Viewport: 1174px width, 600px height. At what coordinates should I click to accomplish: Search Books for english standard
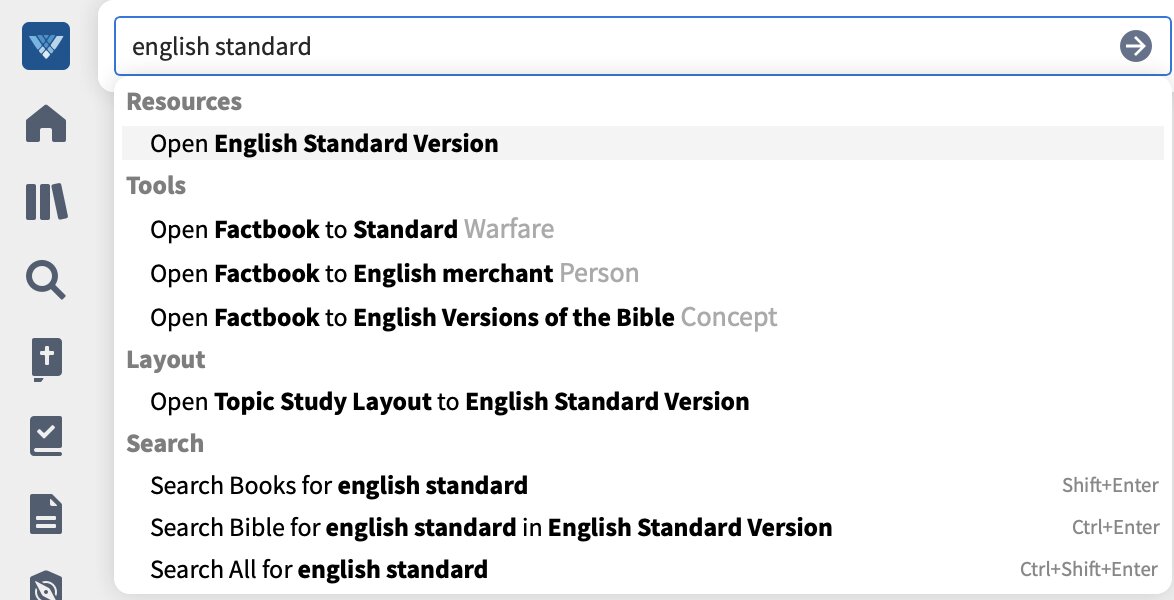pyautogui.click(x=642, y=485)
